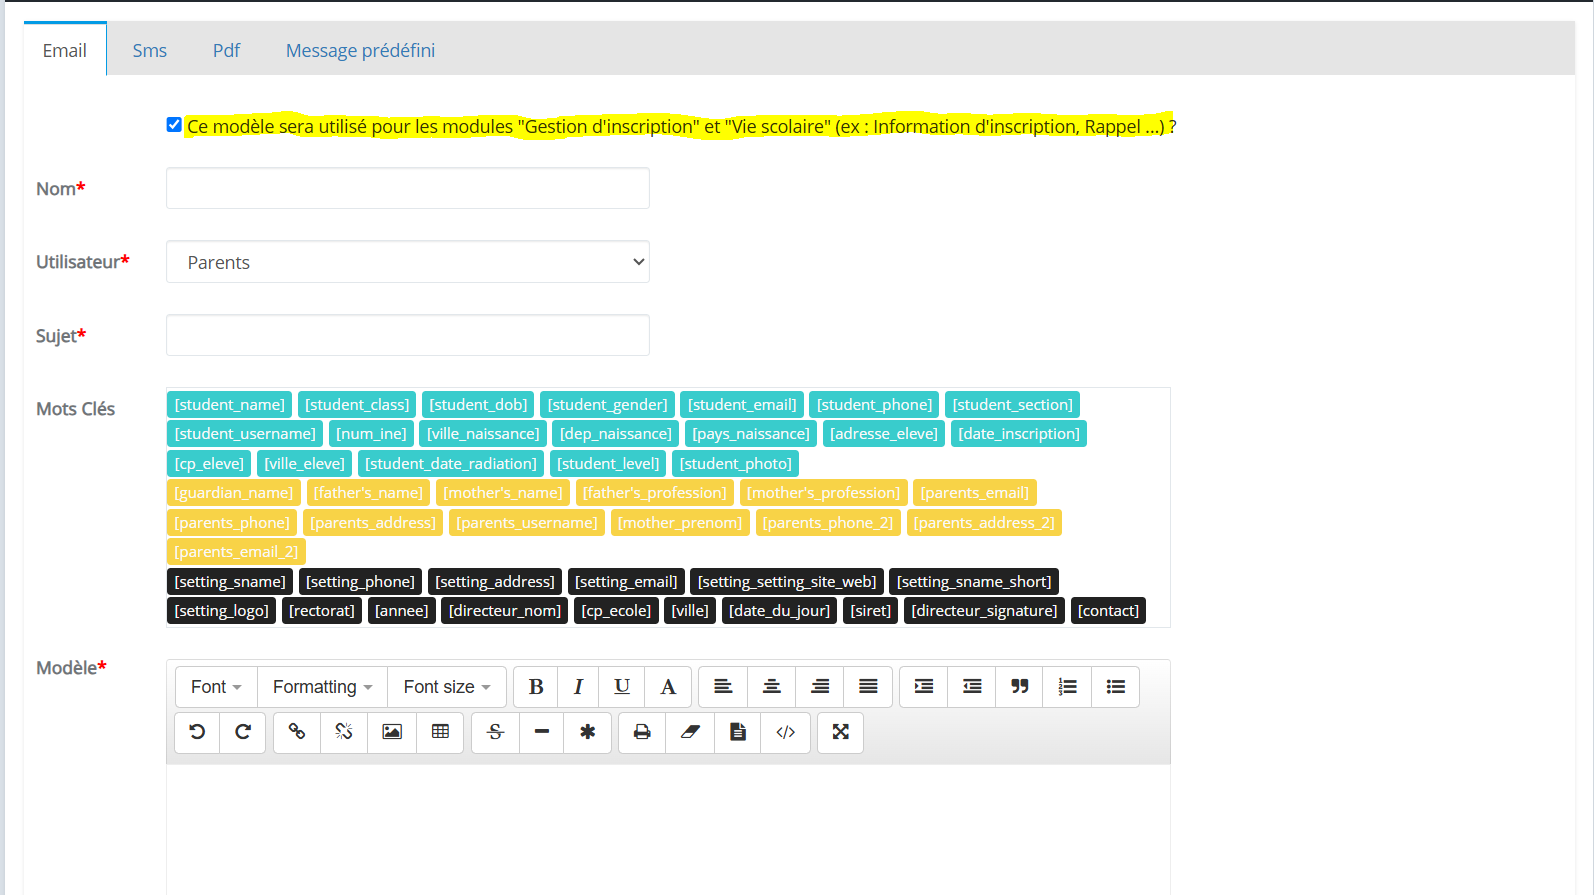Insert the [contact] keyword
1594x895 pixels.
click(x=1108, y=611)
